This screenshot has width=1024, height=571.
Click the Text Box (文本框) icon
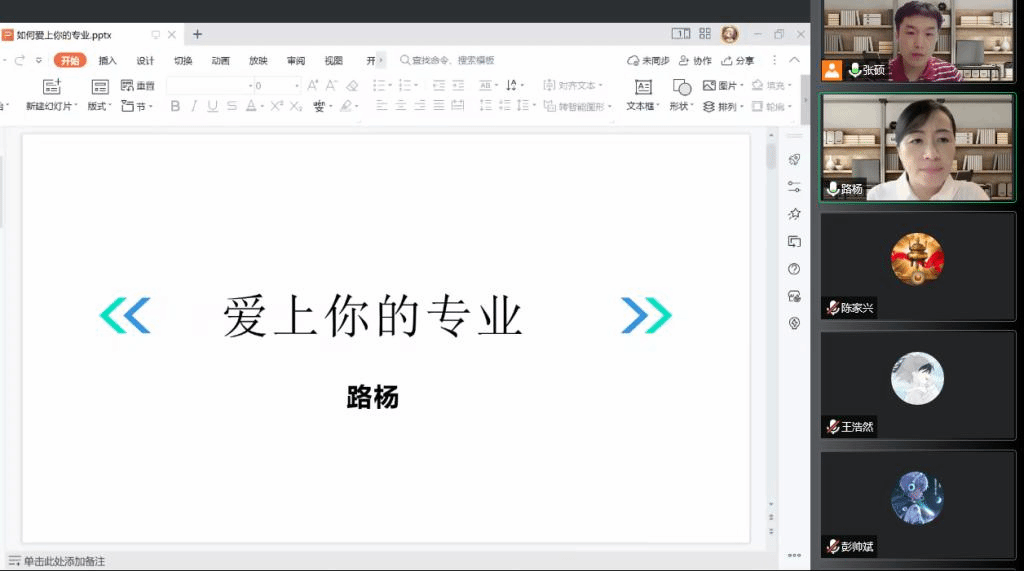pyautogui.click(x=643, y=87)
